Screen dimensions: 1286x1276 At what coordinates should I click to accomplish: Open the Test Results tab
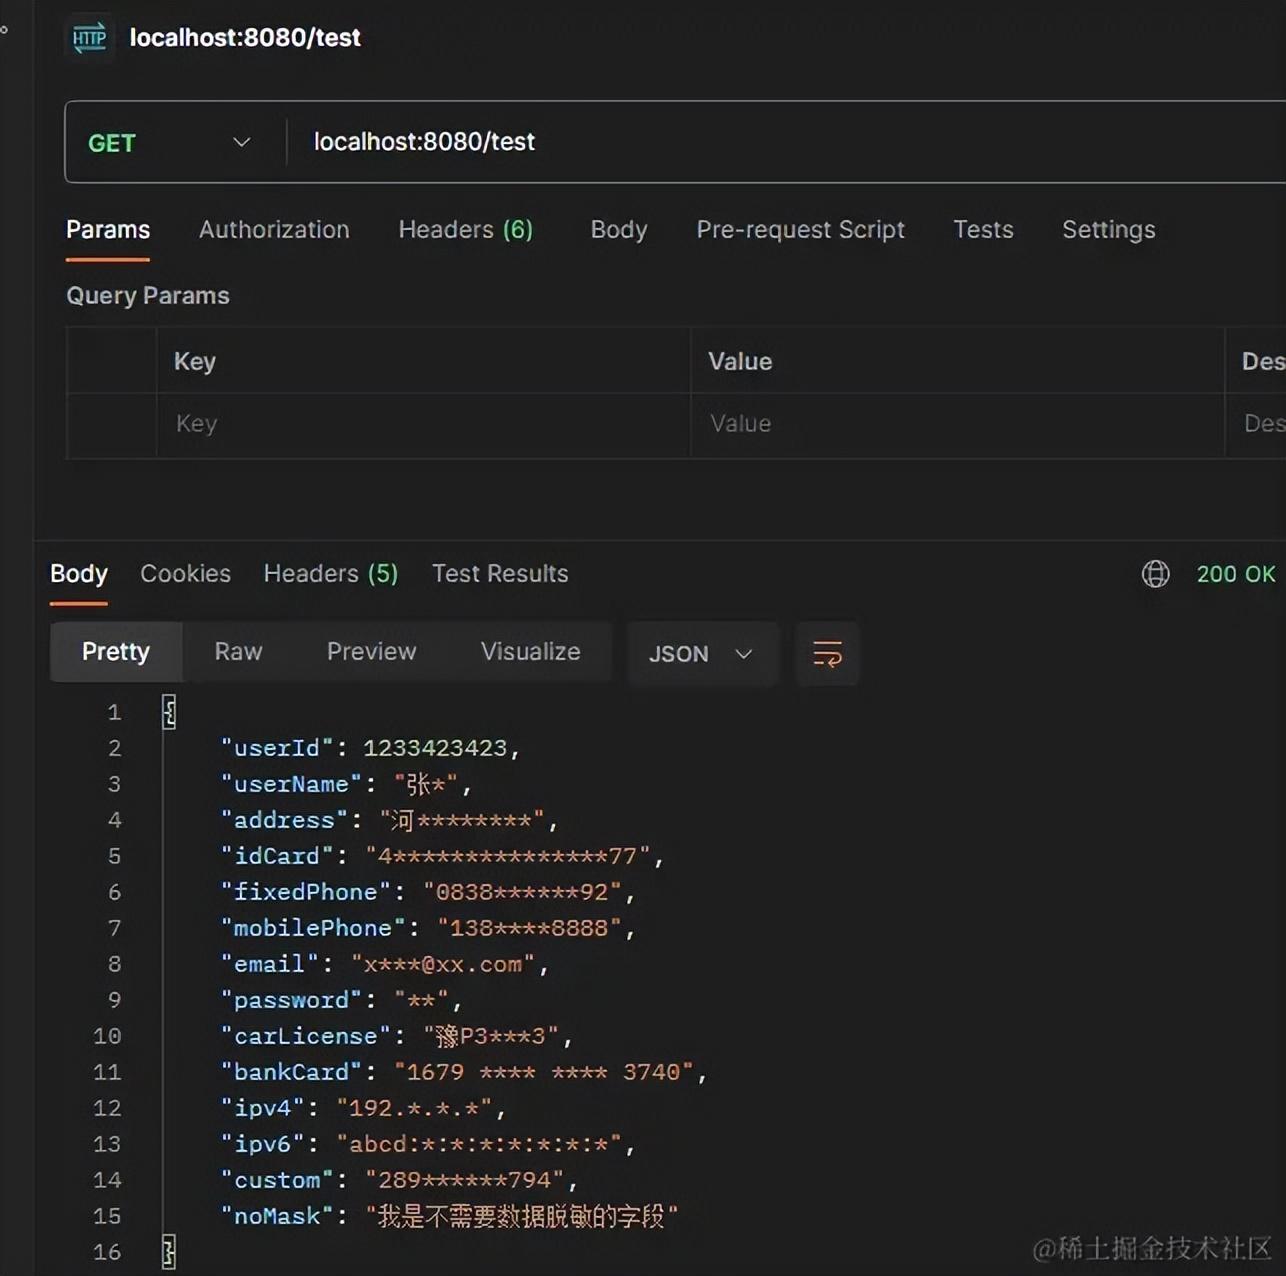coord(500,574)
